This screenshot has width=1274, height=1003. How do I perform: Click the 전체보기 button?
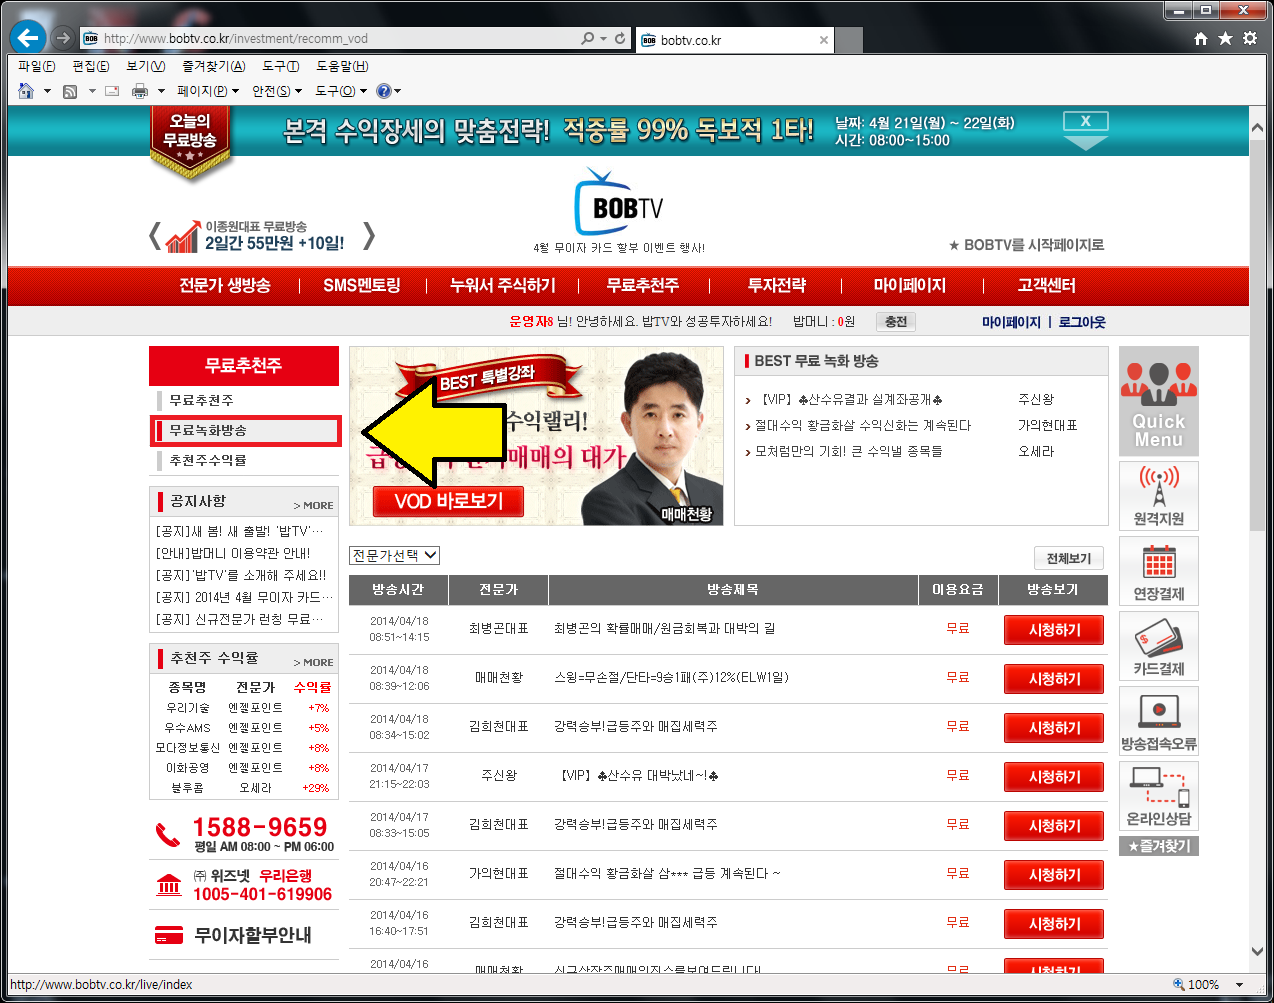tap(1069, 558)
